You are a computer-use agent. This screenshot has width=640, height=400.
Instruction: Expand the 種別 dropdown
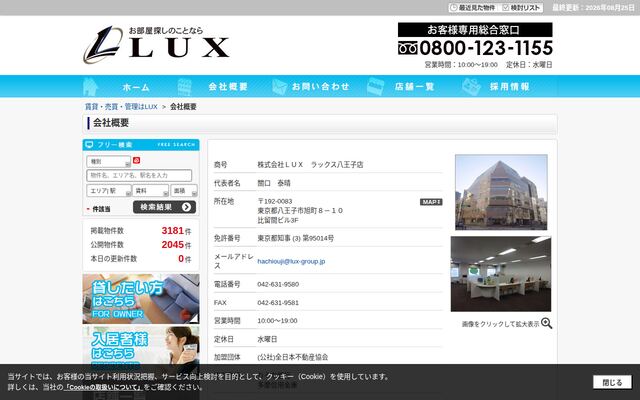[109, 162]
